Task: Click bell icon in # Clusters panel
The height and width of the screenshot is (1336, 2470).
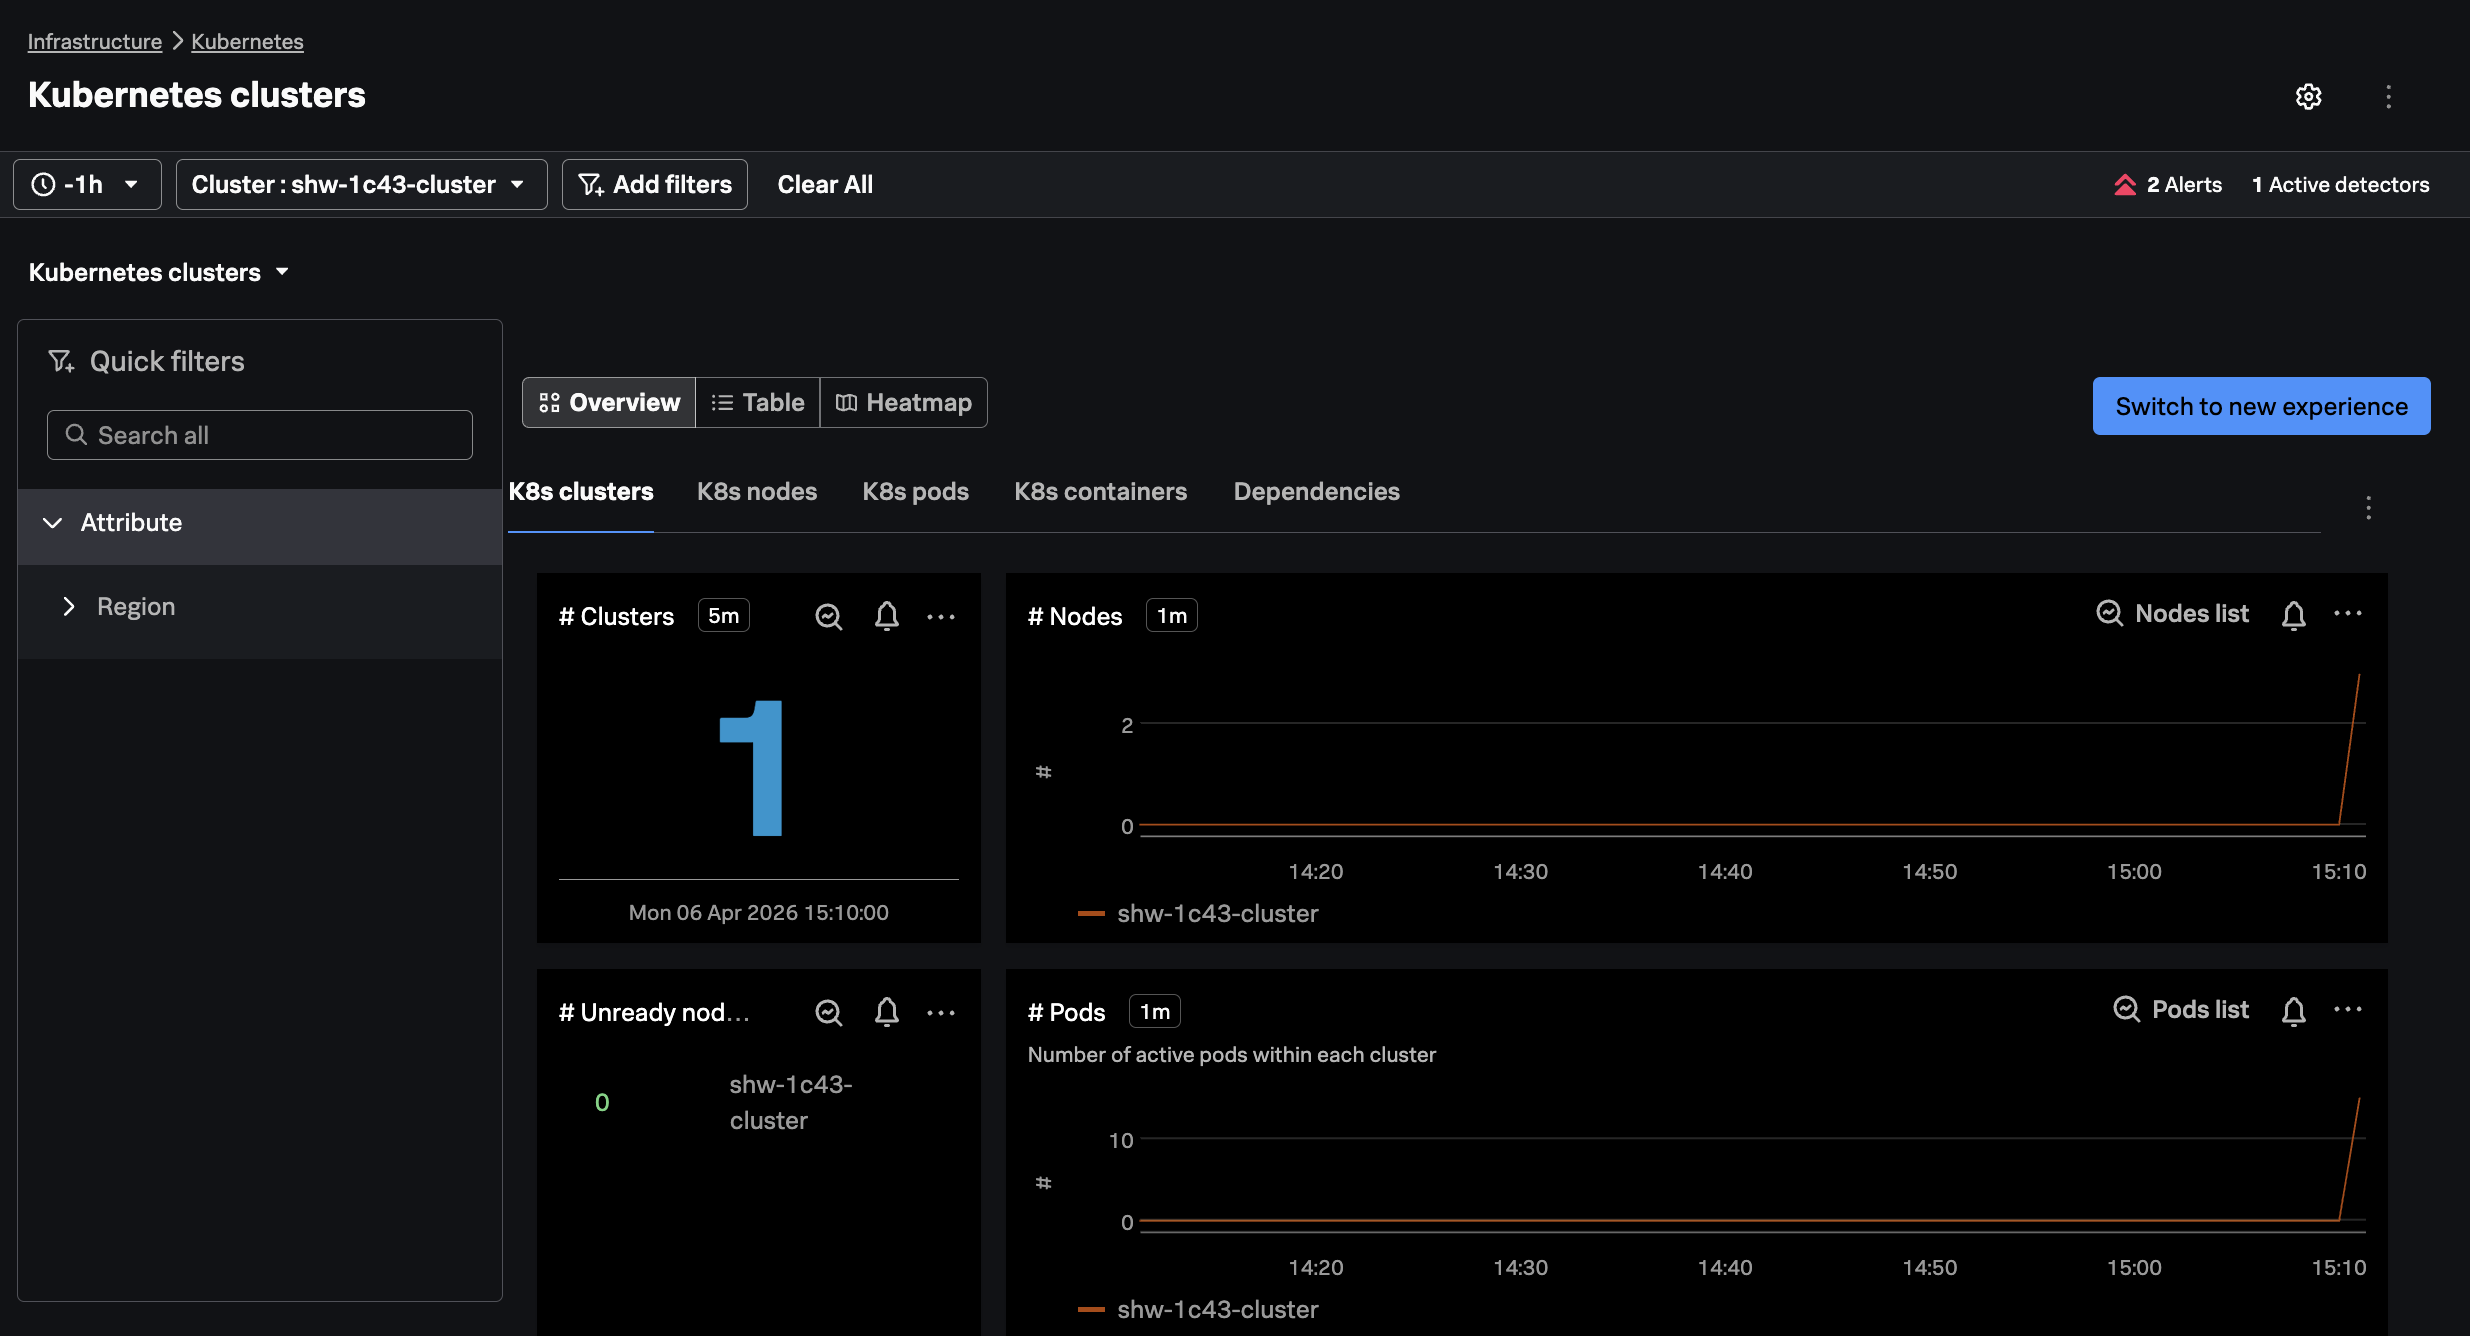Action: [x=886, y=616]
